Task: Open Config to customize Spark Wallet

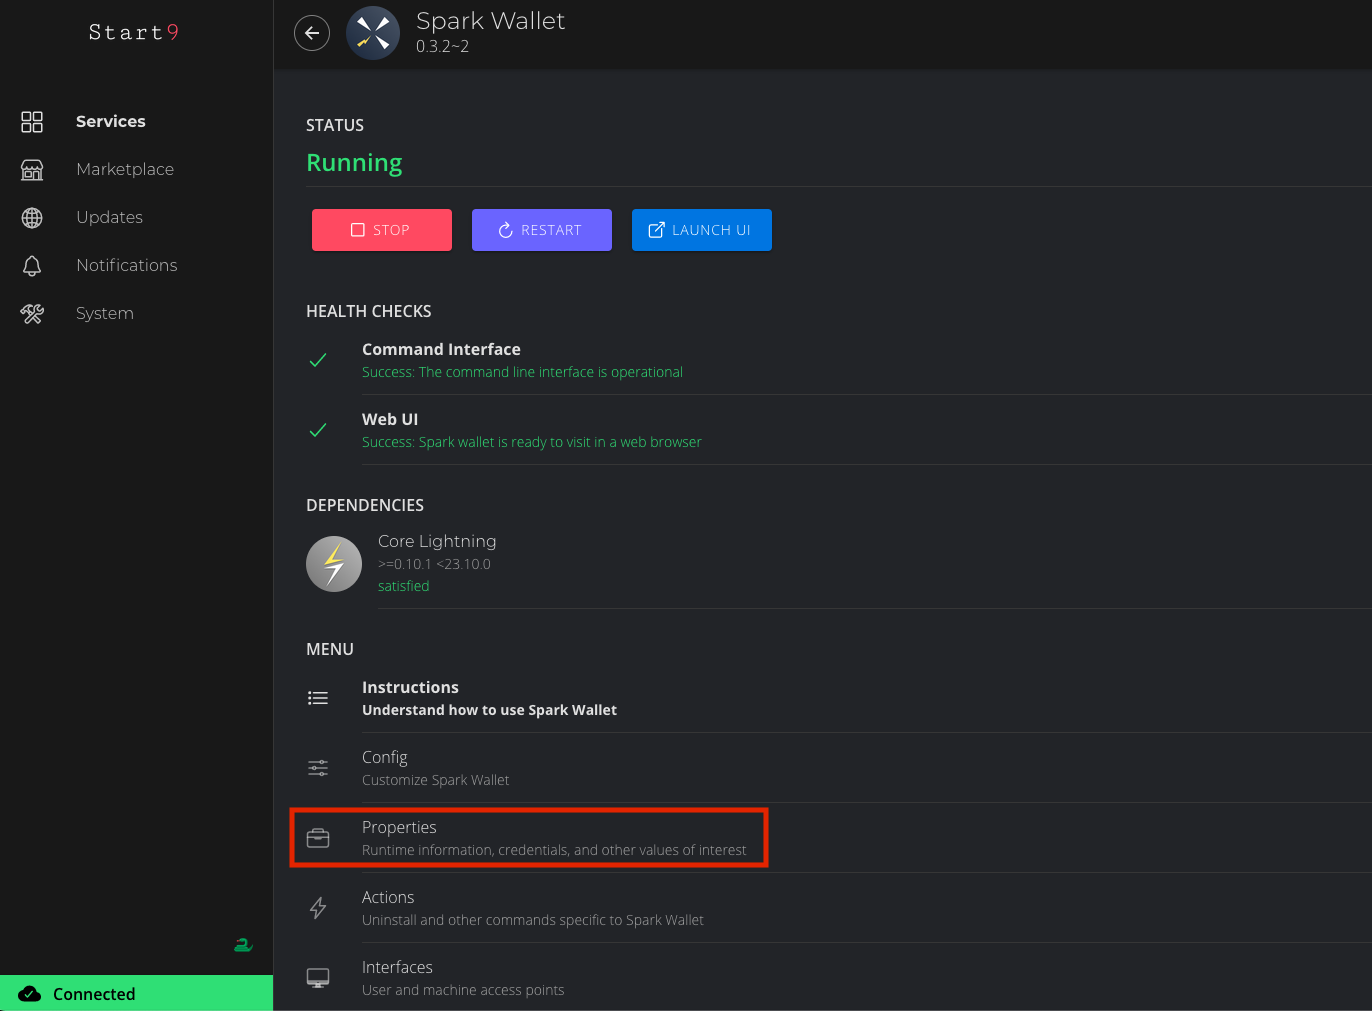Action: coord(435,768)
